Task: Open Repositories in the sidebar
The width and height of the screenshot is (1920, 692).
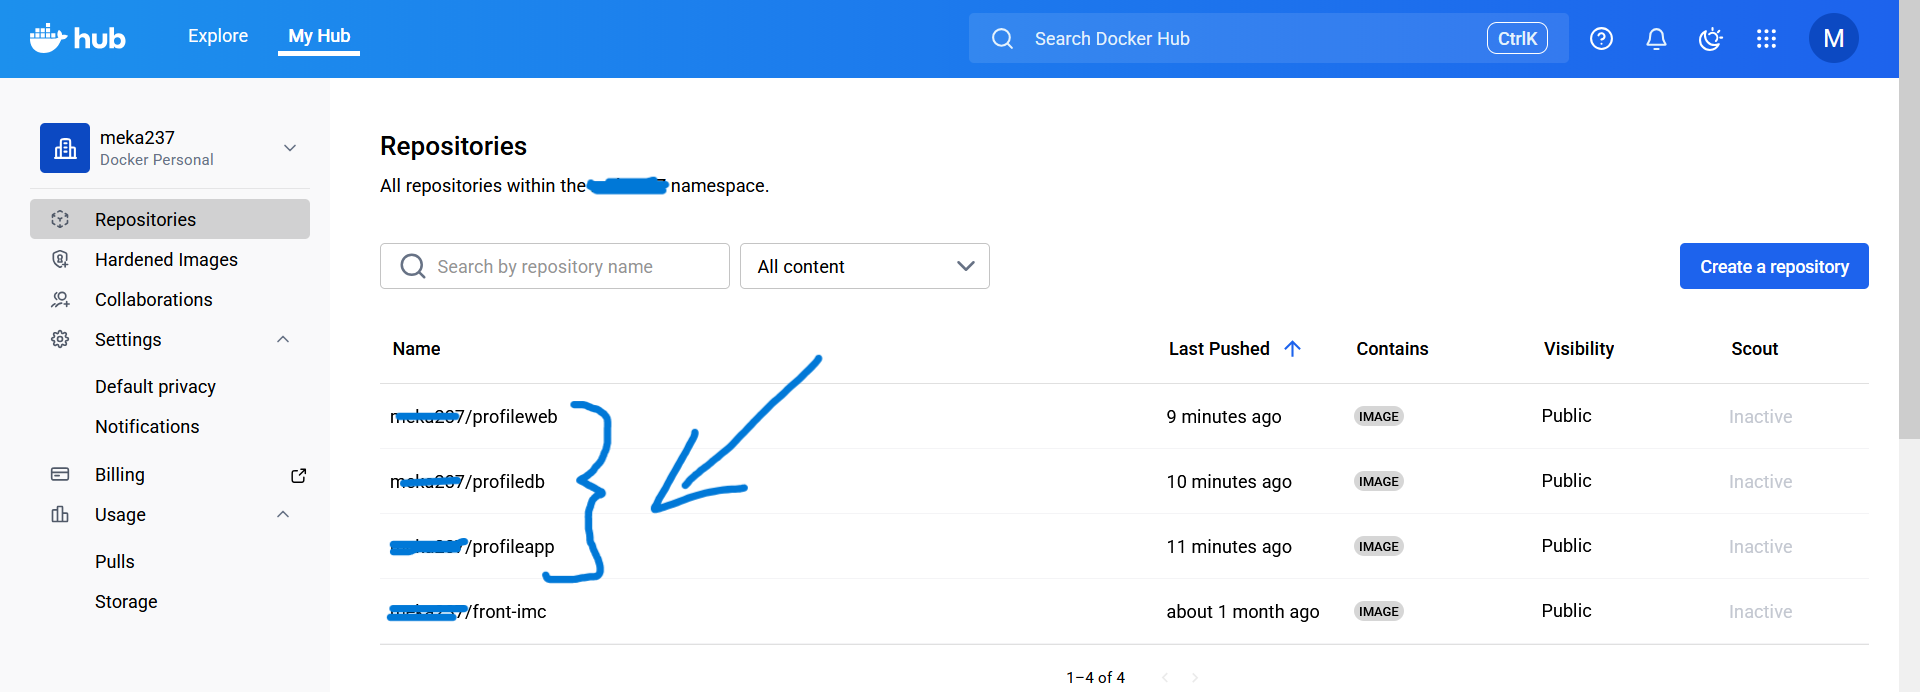Action: 170,219
